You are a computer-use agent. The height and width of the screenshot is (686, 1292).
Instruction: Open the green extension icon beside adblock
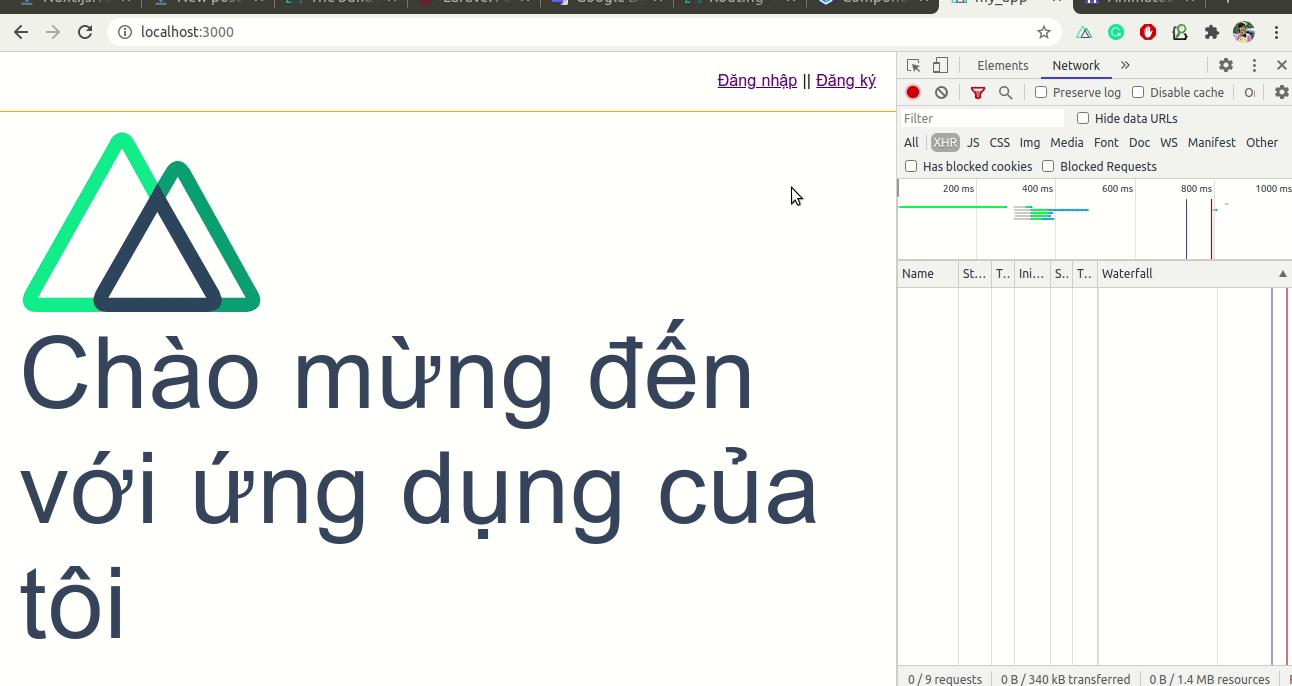coord(1180,32)
